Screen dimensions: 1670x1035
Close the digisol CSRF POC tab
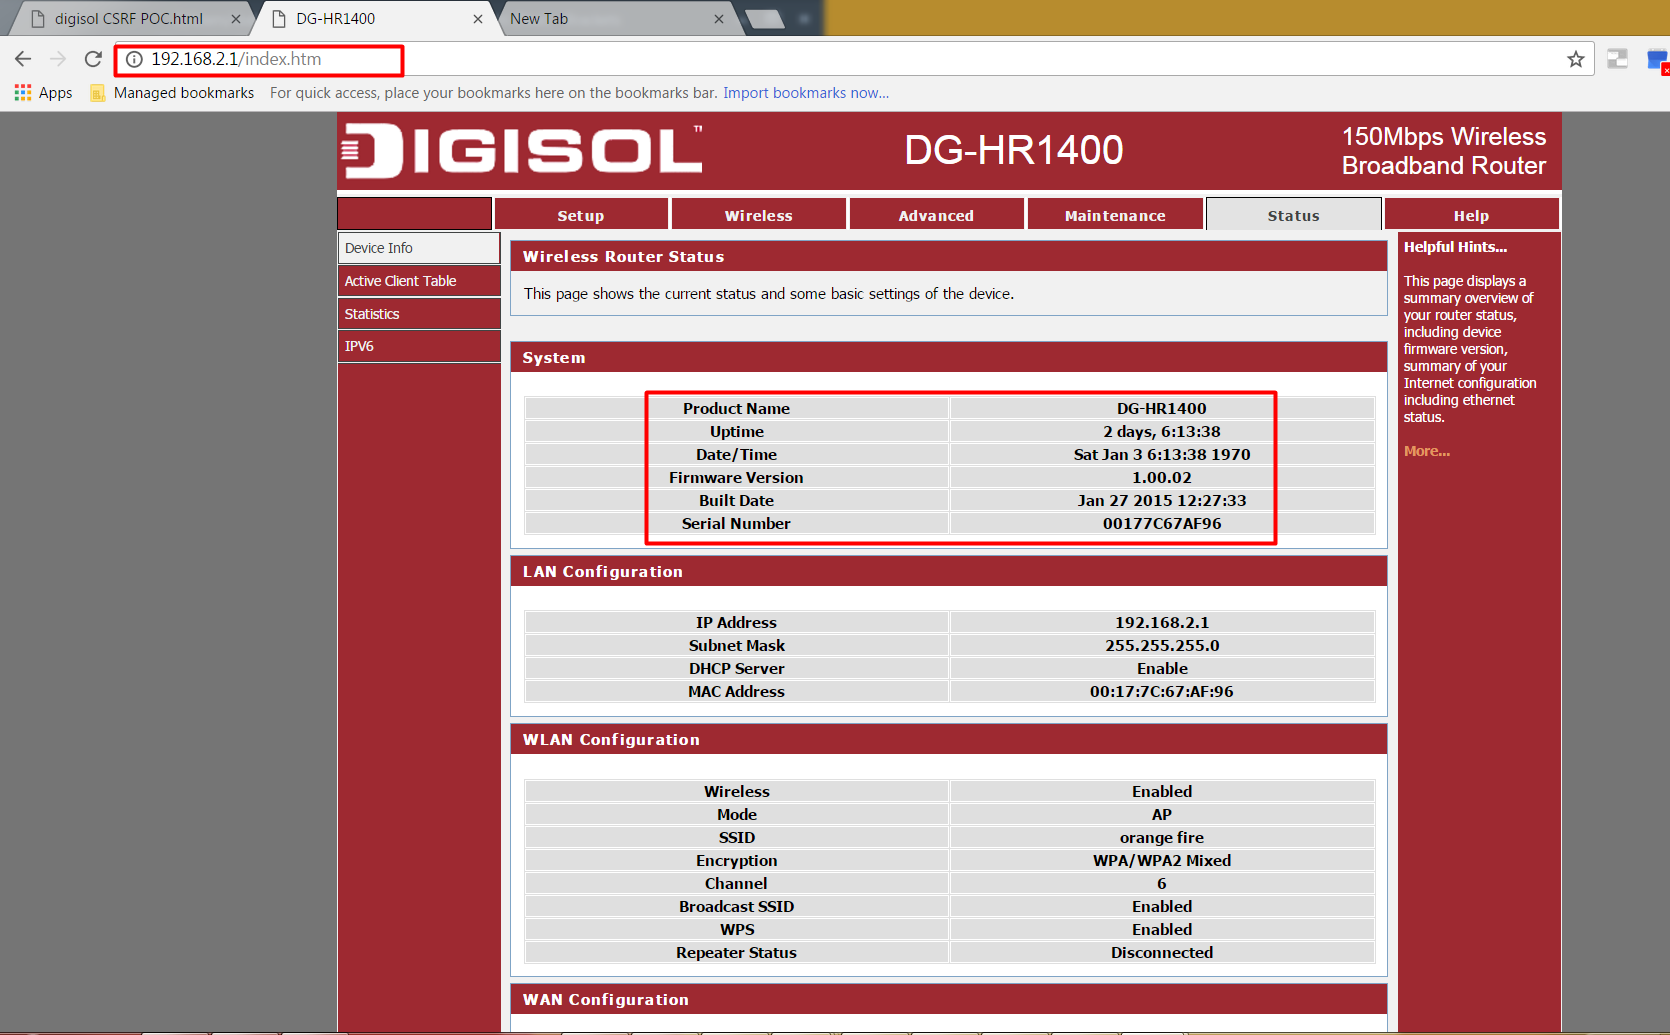click(x=236, y=19)
